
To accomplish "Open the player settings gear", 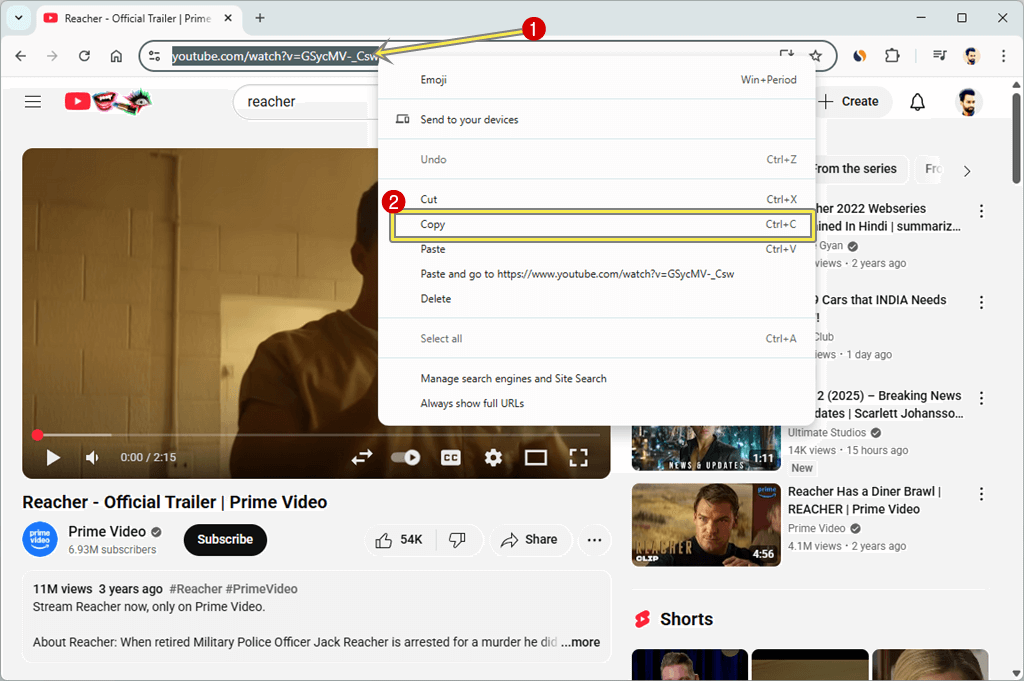I will tap(493, 458).
